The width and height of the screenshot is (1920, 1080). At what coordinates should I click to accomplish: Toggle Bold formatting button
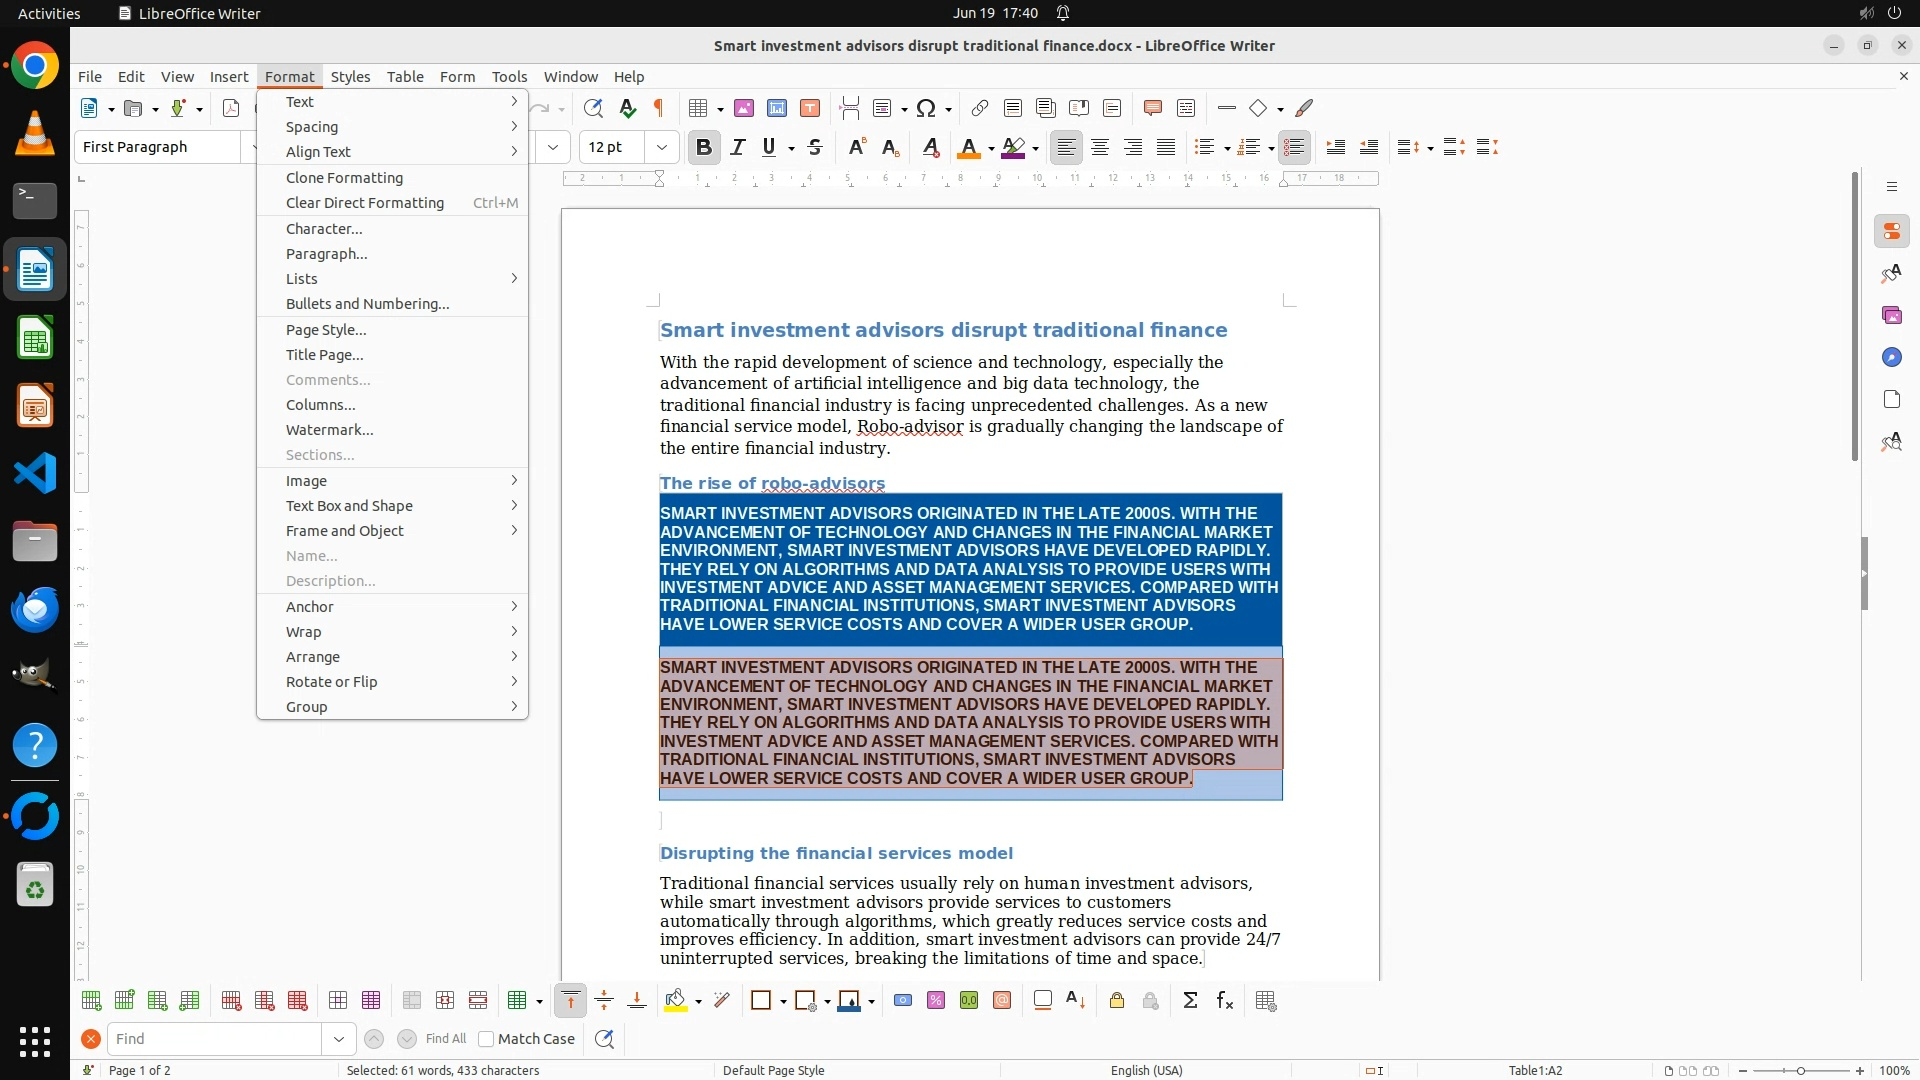(704, 147)
